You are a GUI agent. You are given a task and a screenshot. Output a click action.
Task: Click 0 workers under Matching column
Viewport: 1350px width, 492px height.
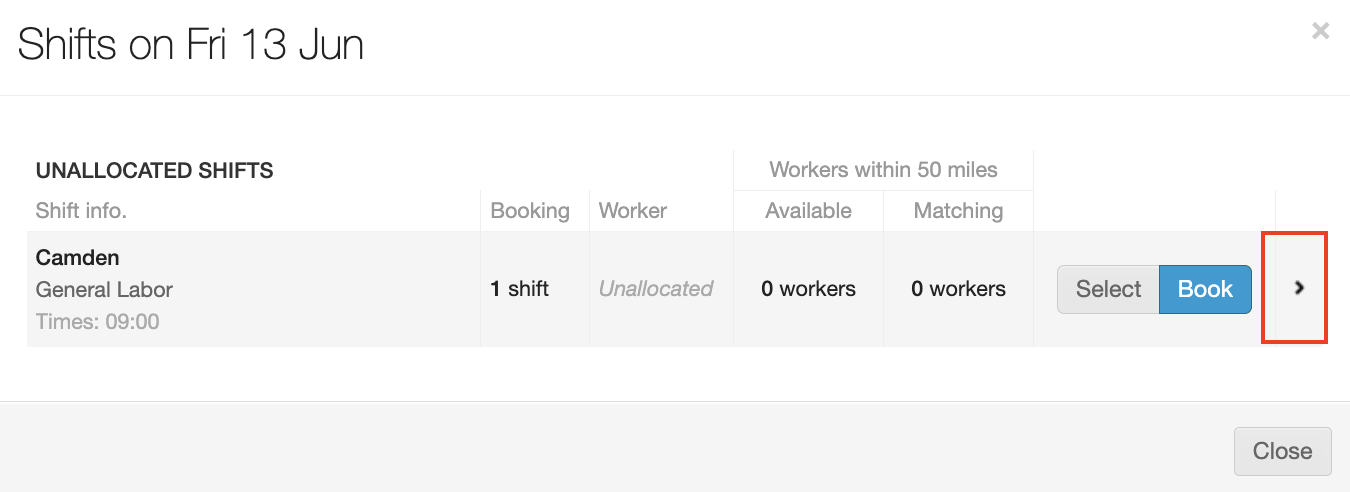pos(958,289)
